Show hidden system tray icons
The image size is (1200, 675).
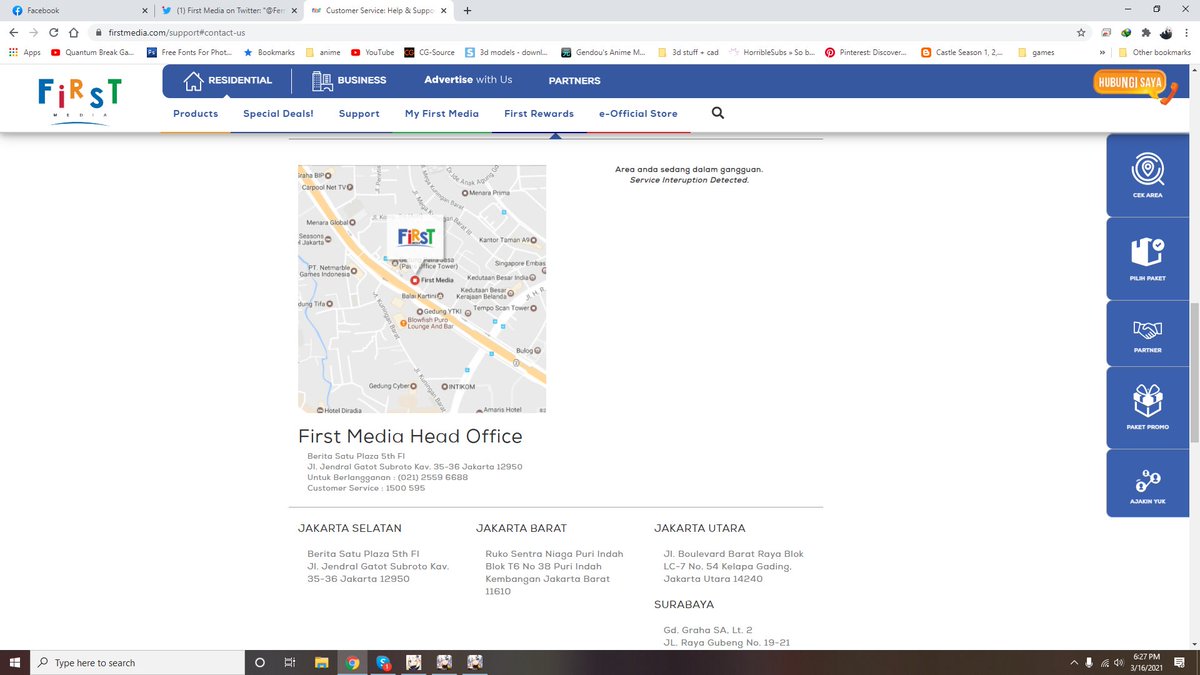pos(1073,663)
